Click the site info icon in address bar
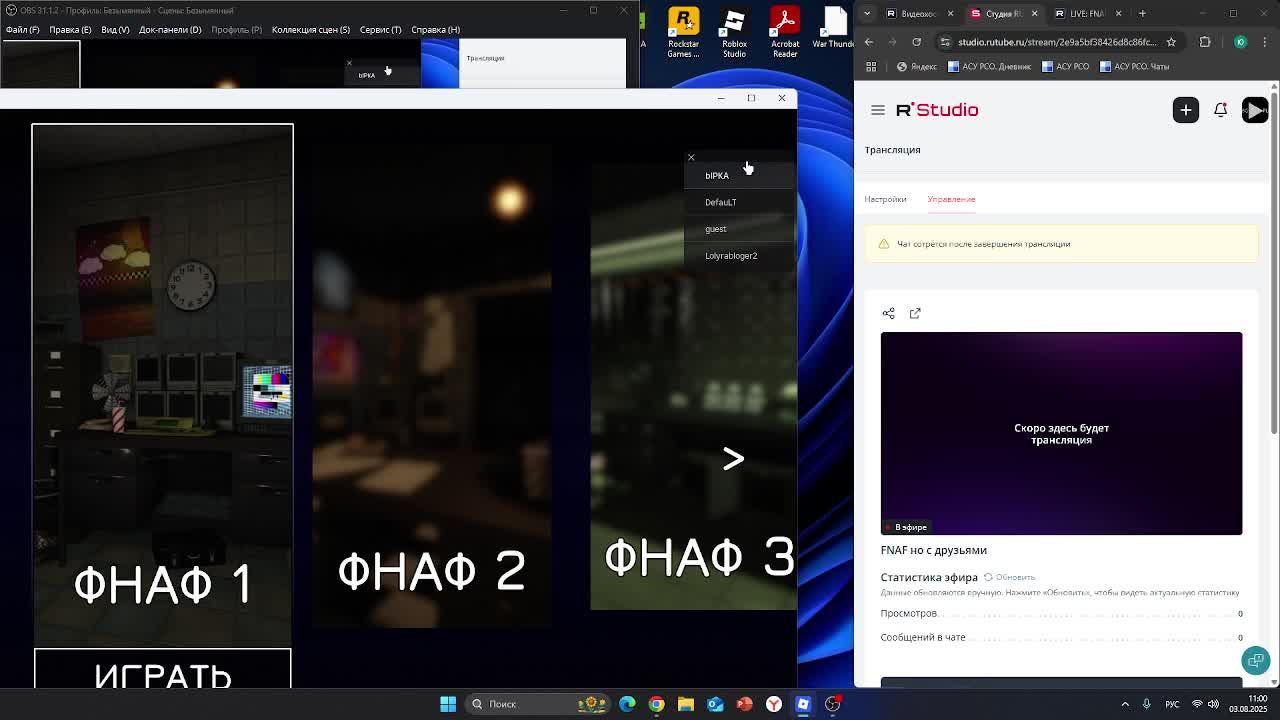This screenshot has height=720, width=1280. click(945, 42)
